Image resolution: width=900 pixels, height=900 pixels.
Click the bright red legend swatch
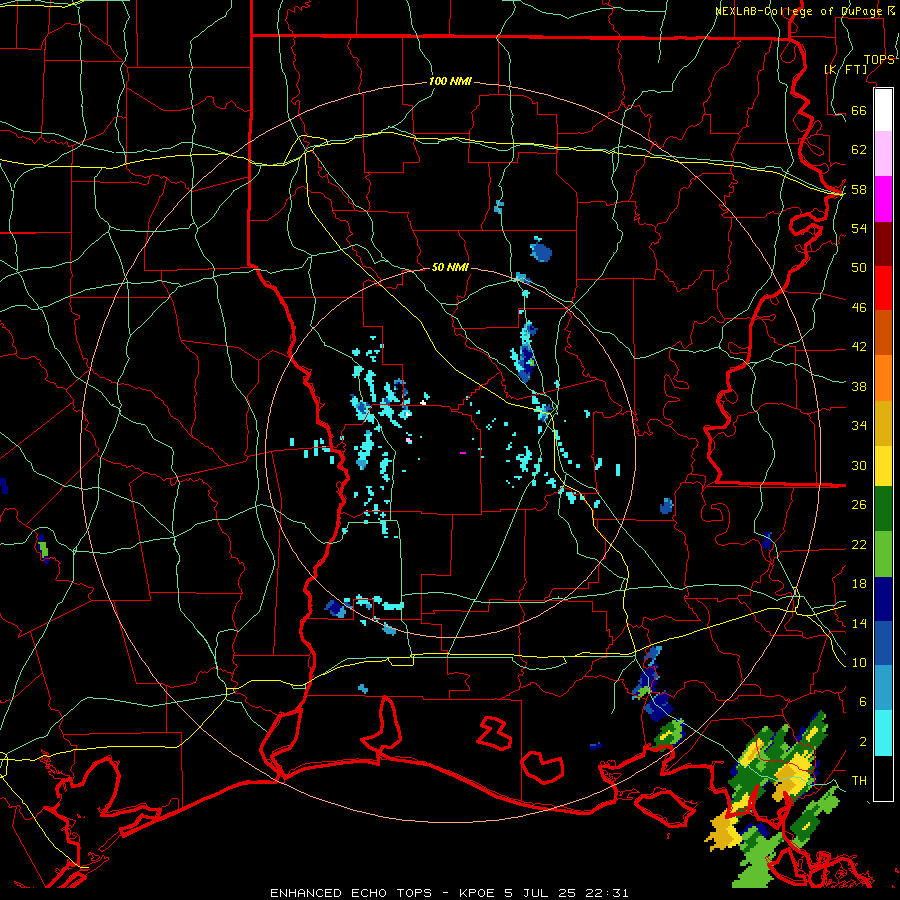(883, 288)
